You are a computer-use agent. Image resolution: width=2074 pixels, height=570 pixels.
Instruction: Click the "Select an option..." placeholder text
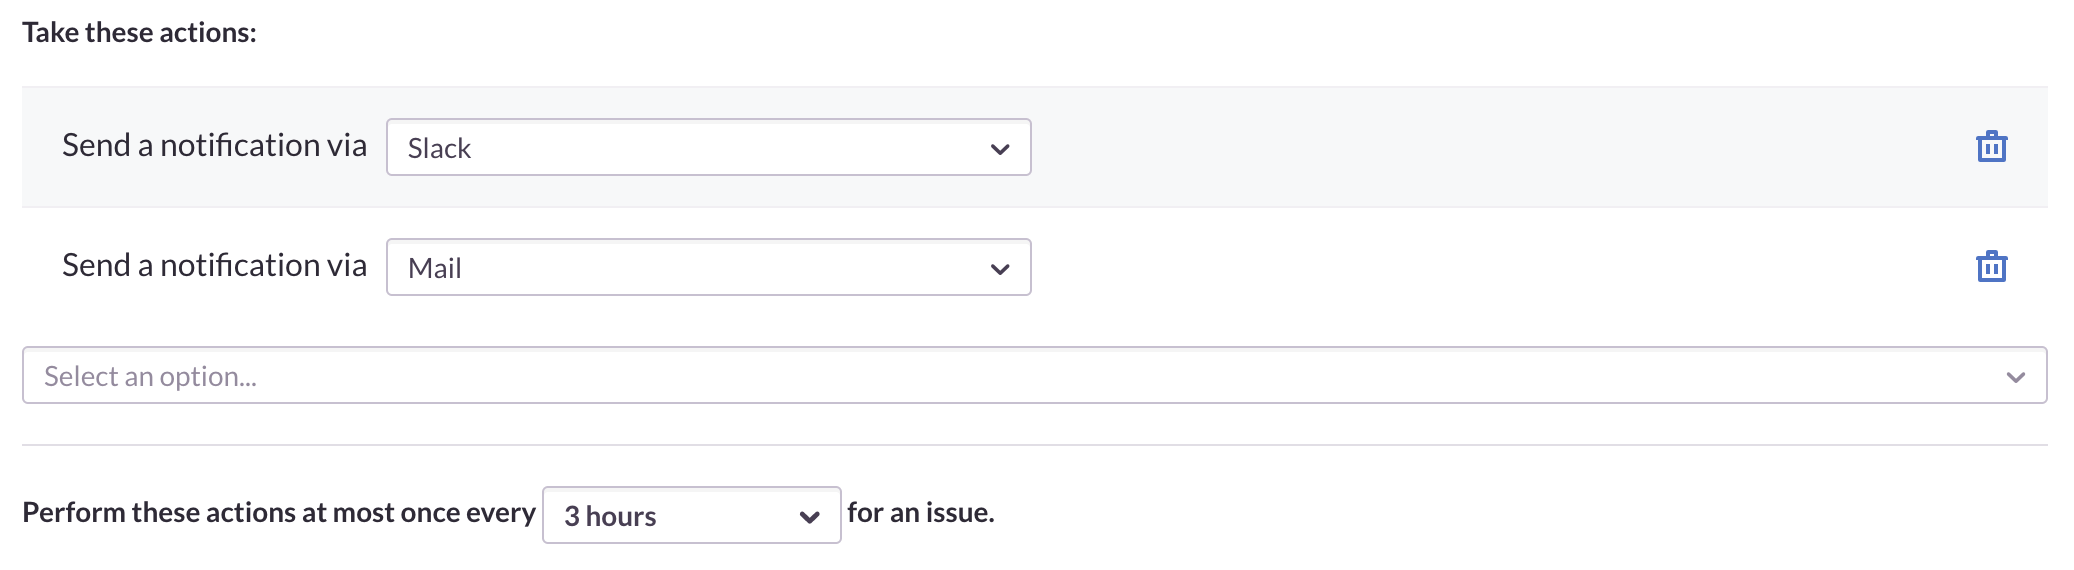click(x=150, y=376)
